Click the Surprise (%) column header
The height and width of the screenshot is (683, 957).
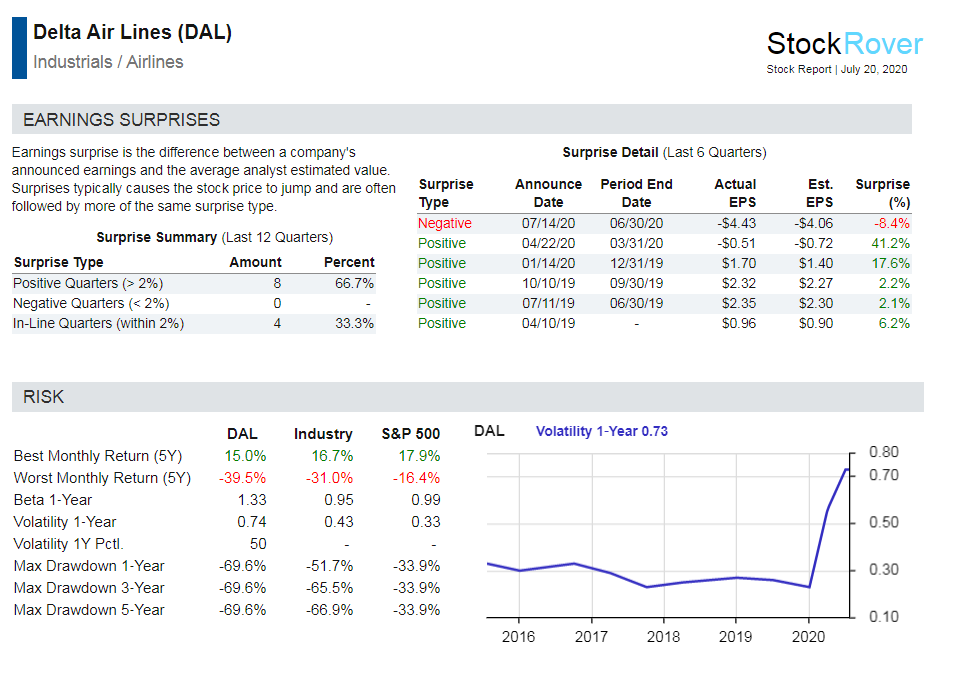[883, 193]
